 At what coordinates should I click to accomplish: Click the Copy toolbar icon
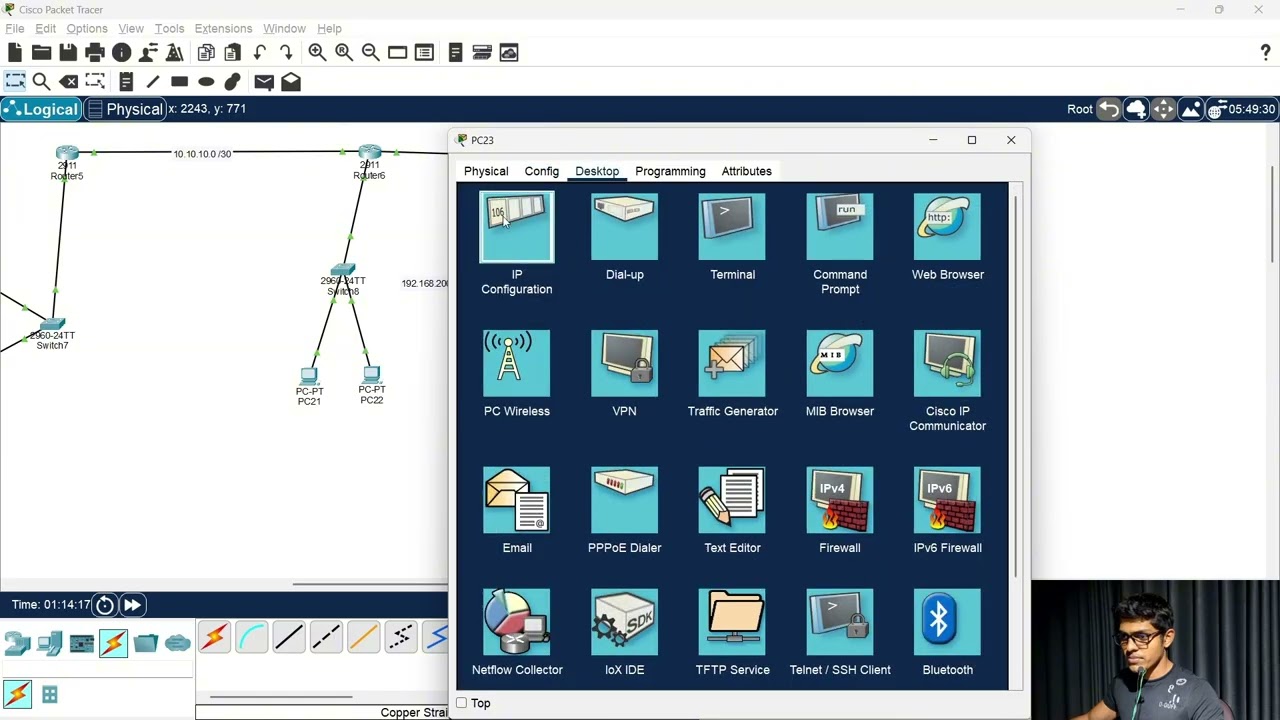pyautogui.click(x=206, y=52)
